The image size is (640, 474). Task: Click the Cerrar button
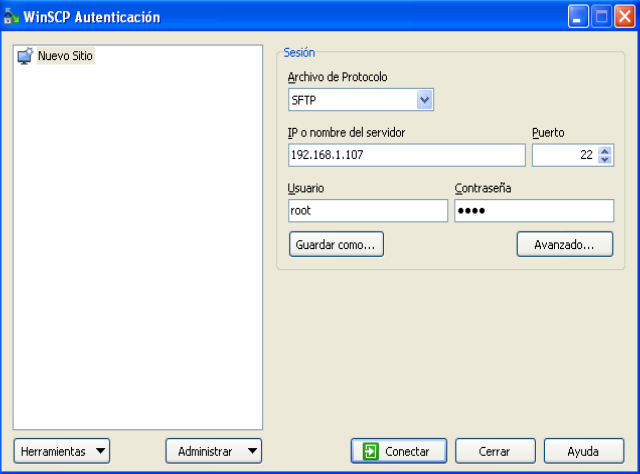pos(495,451)
